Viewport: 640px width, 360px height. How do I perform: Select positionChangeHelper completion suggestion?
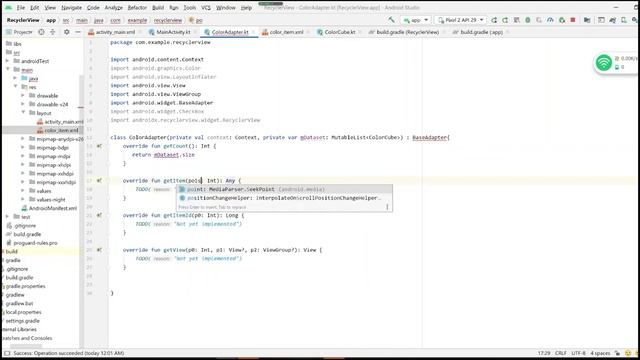(284, 198)
